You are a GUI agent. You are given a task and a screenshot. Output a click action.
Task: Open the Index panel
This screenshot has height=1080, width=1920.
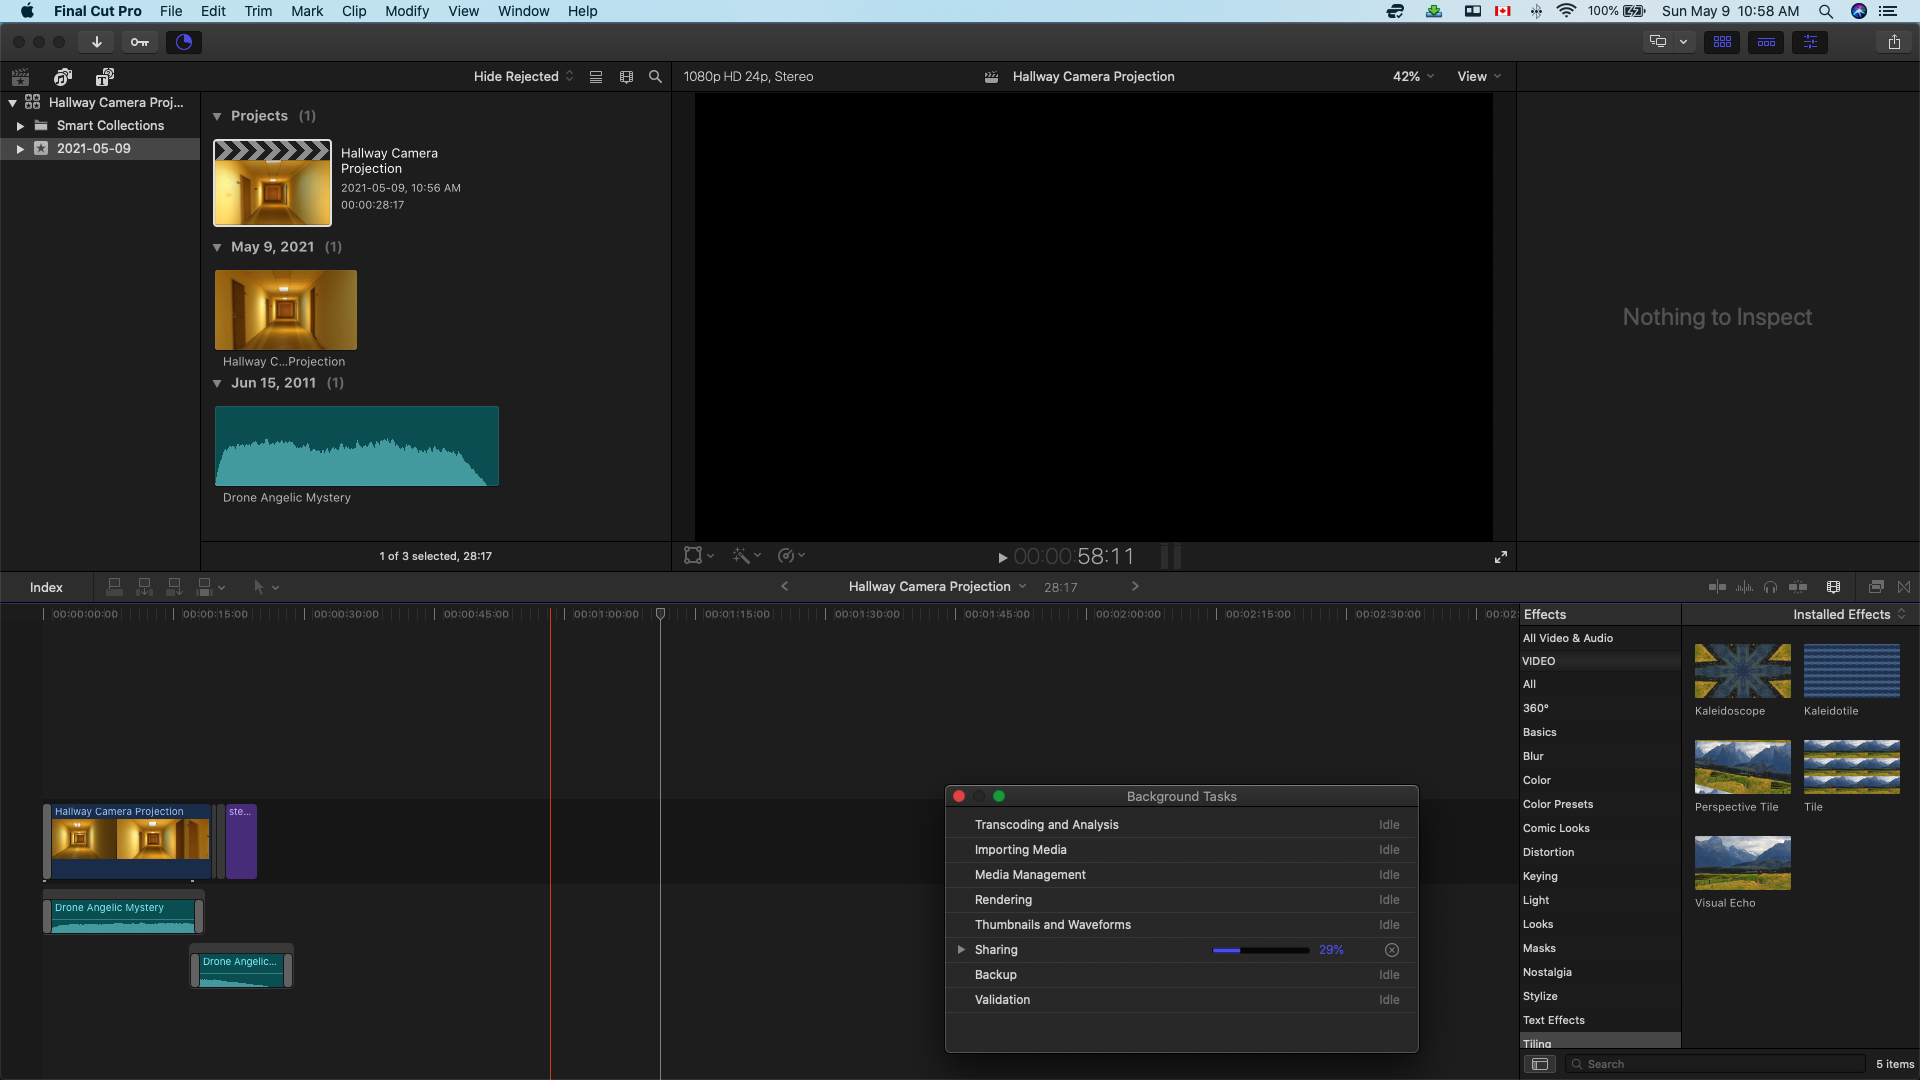(x=46, y=587)
